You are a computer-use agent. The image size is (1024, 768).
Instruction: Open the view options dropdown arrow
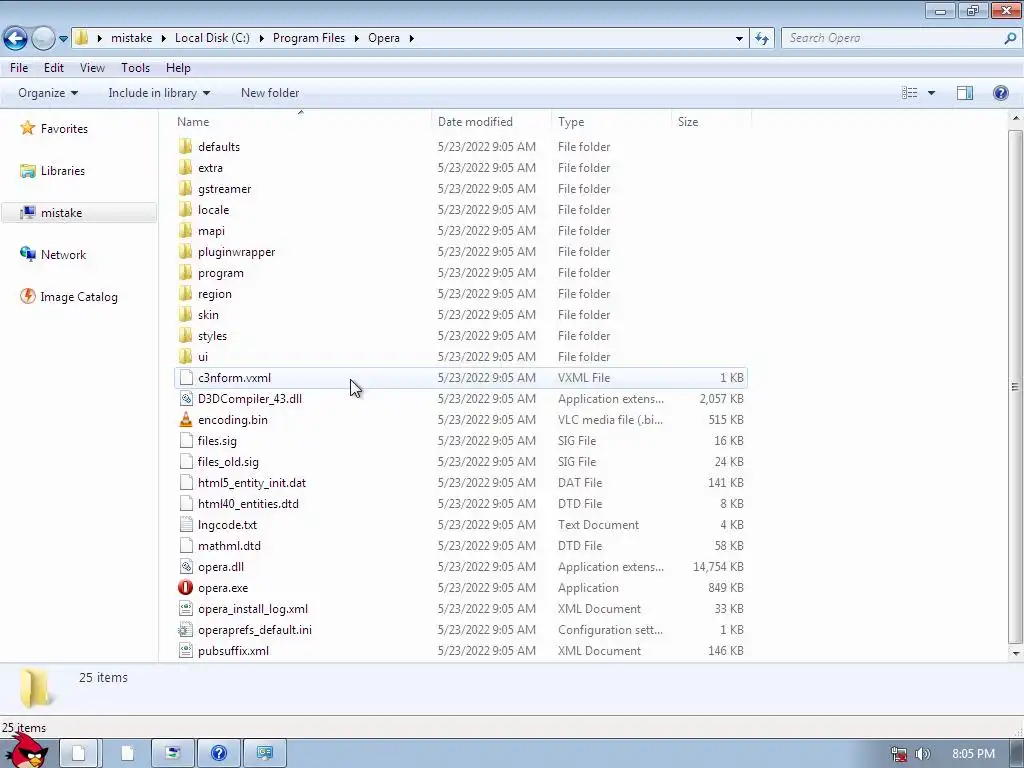[931, 93]
